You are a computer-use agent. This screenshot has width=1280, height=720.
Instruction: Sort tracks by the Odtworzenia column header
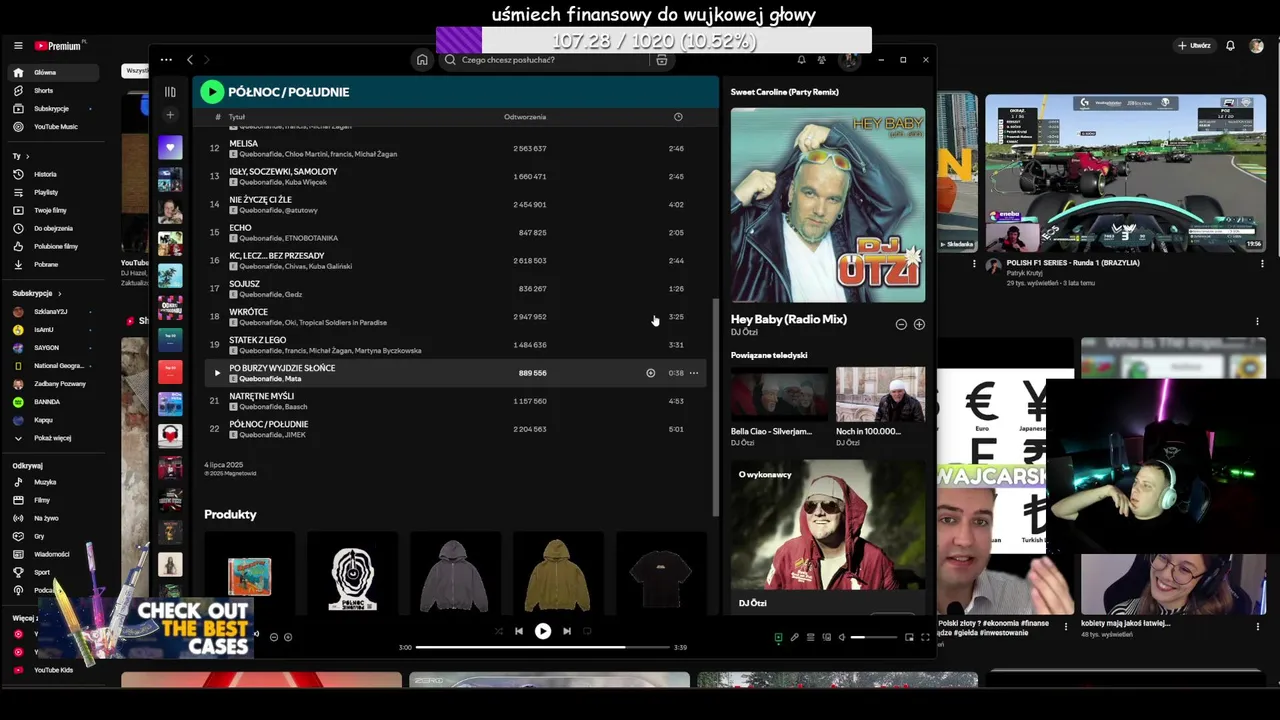[x=525, y=117]
